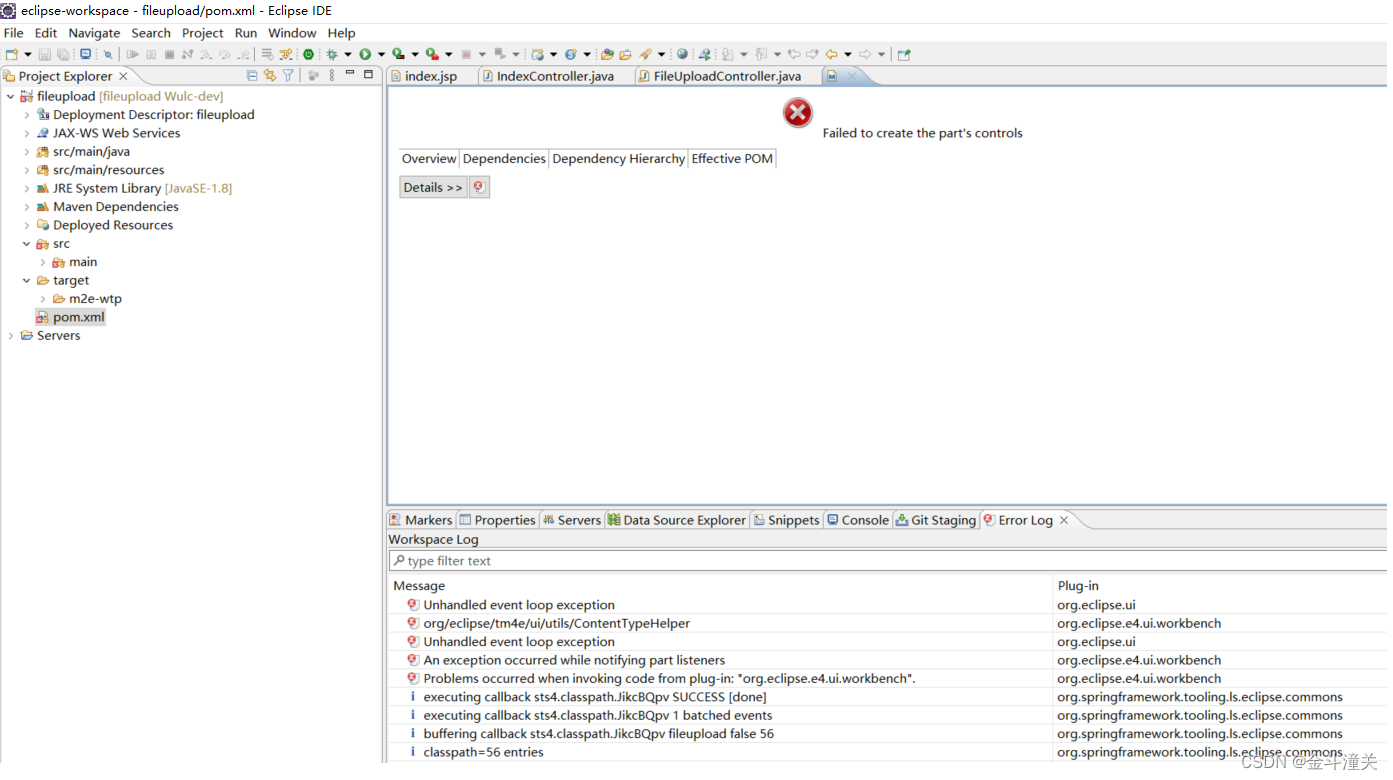Open Project Explorer View Menu dots

(332, 75)
